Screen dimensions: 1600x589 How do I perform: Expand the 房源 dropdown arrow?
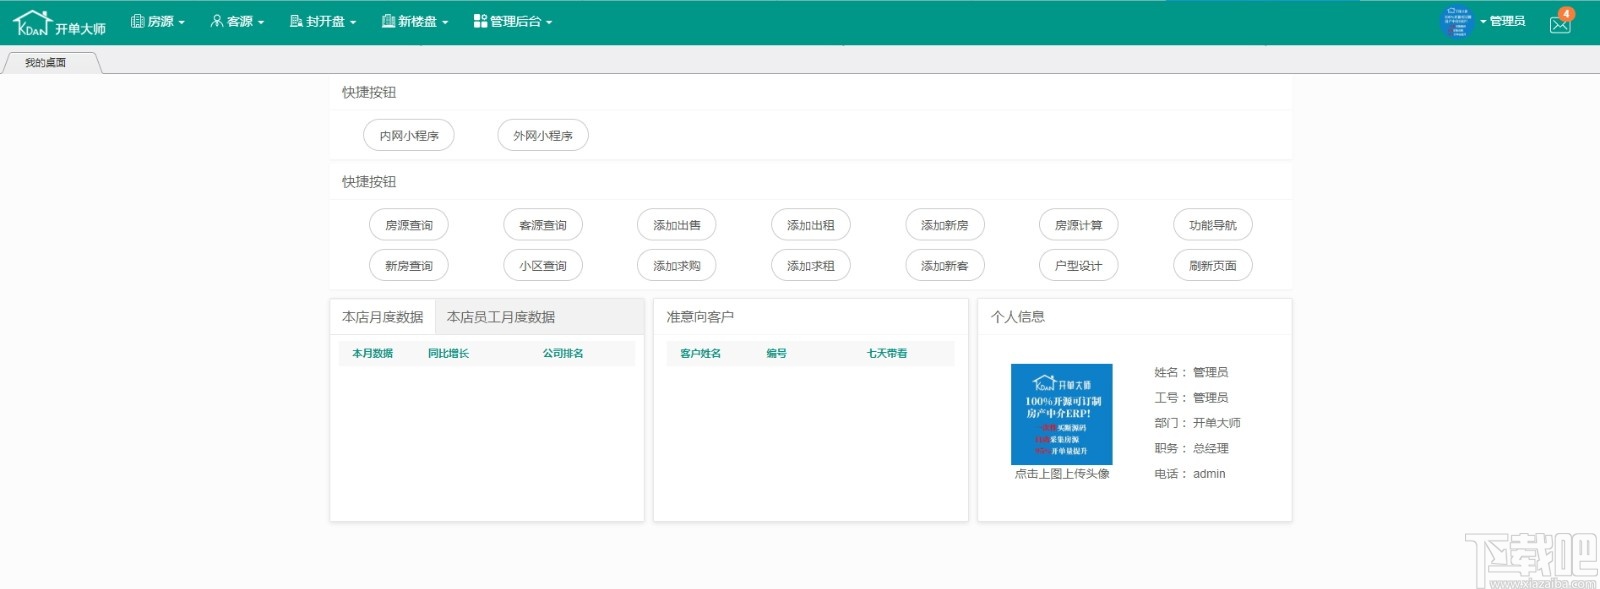182,22
